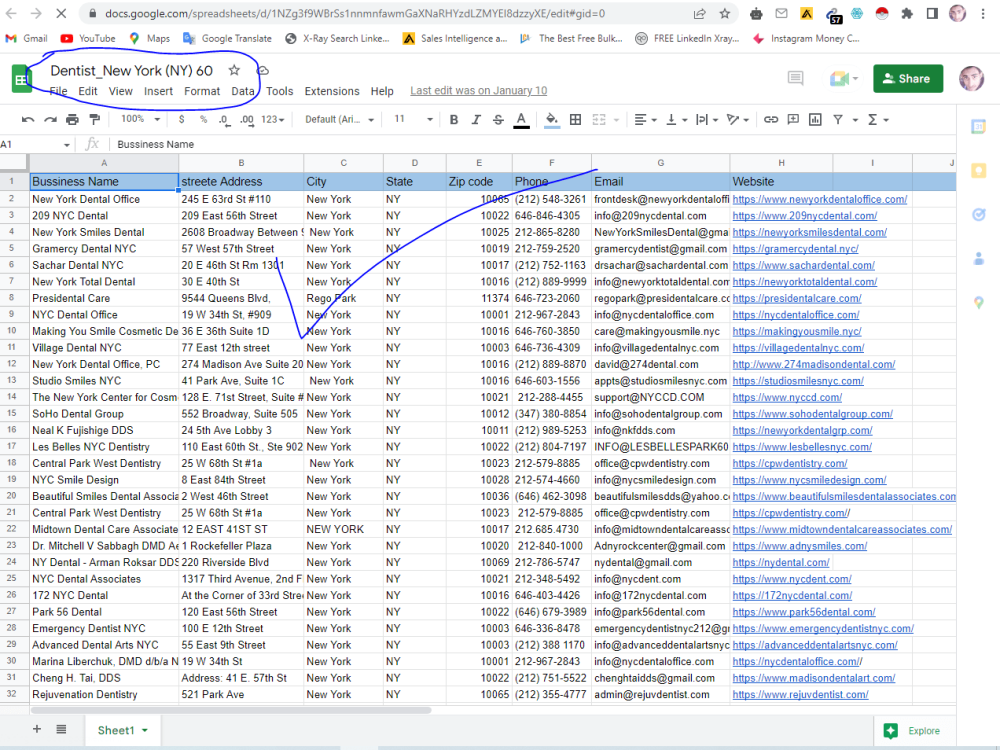The width and height of the screenshot is (1000, 750).
Task: Click the formula bar input field
Action: (x=533, y=145)
